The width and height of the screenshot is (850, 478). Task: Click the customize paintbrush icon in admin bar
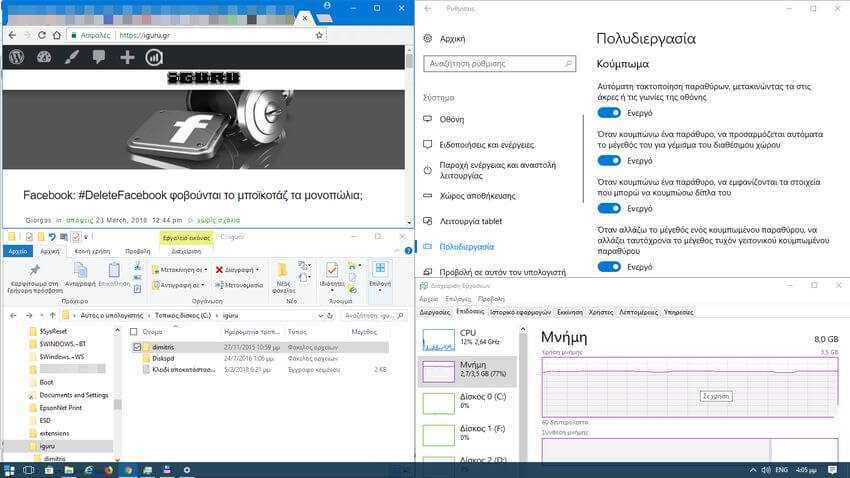pos(72,57)
